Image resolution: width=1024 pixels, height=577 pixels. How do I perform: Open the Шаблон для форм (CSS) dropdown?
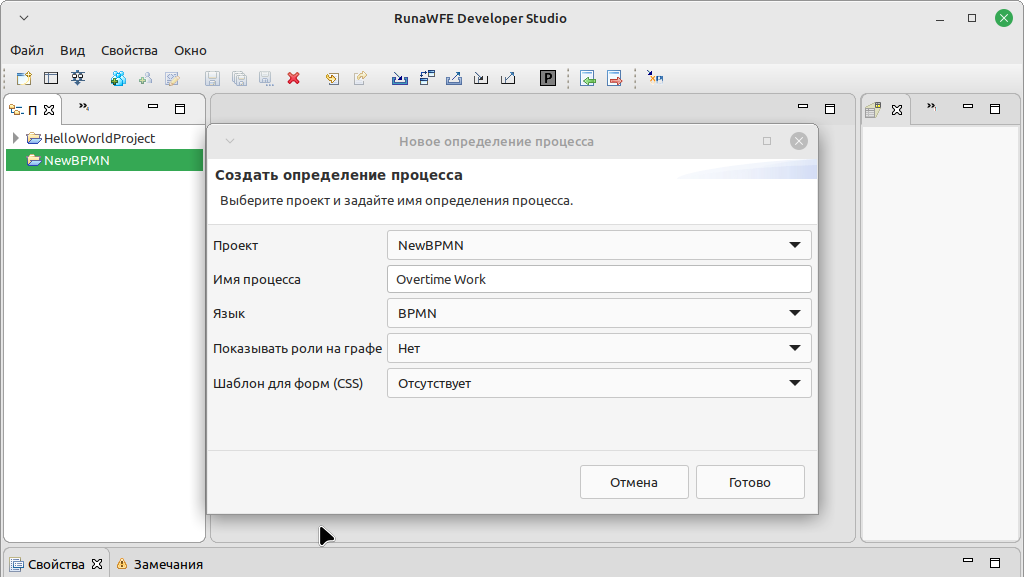click(599, 383)
